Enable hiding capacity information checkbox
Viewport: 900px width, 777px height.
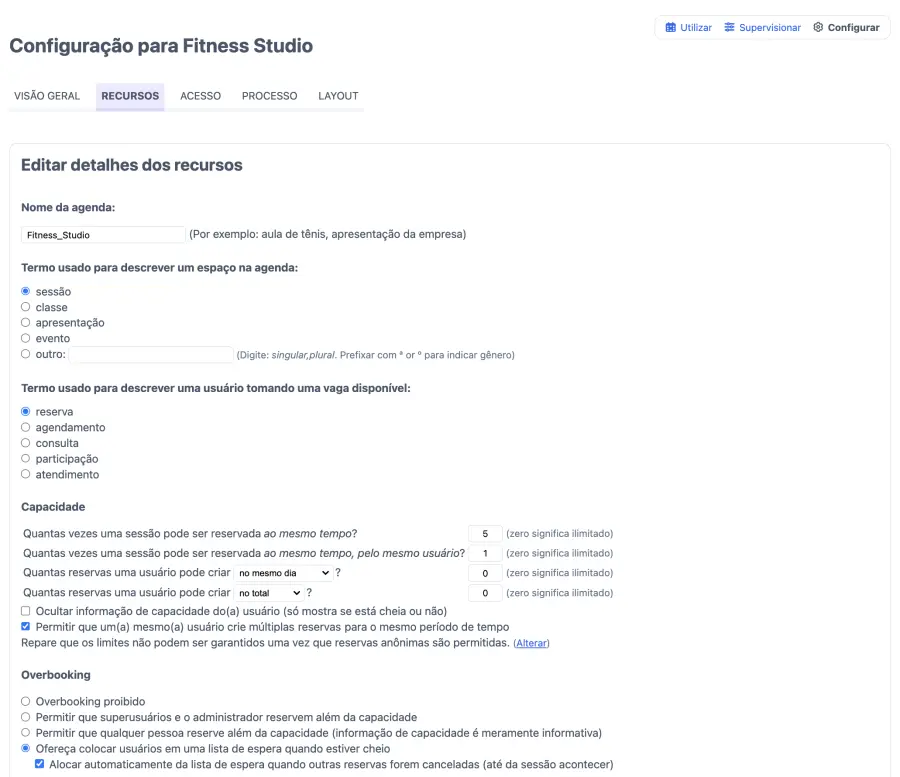(26, 611)
